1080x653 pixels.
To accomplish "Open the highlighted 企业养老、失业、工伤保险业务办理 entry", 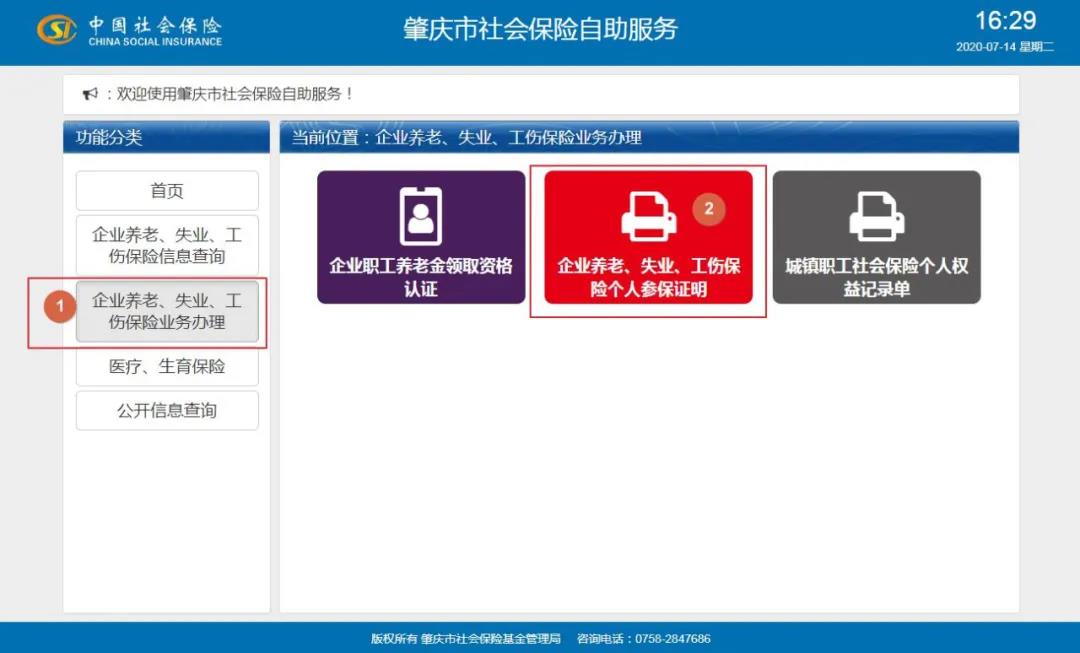I will pos(166,311).
